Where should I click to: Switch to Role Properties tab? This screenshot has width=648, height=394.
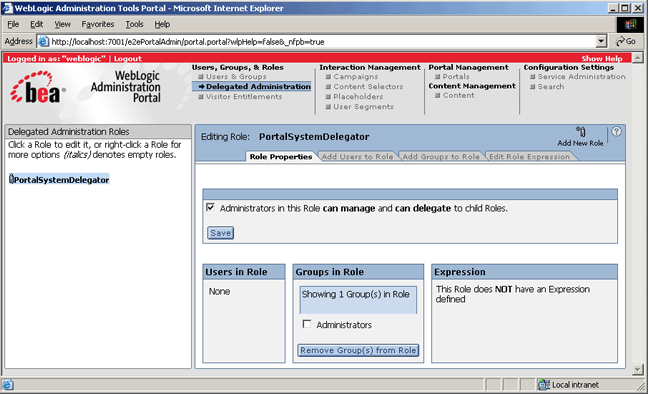click(x=281, y=157)
